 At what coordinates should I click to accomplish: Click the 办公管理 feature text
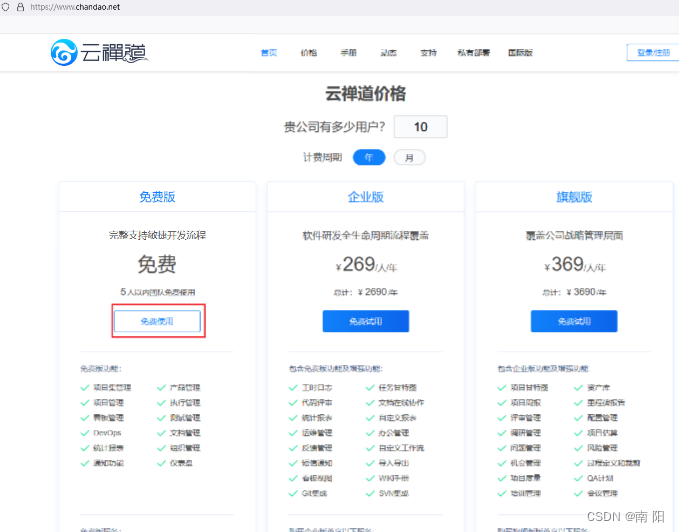point(394,433)
